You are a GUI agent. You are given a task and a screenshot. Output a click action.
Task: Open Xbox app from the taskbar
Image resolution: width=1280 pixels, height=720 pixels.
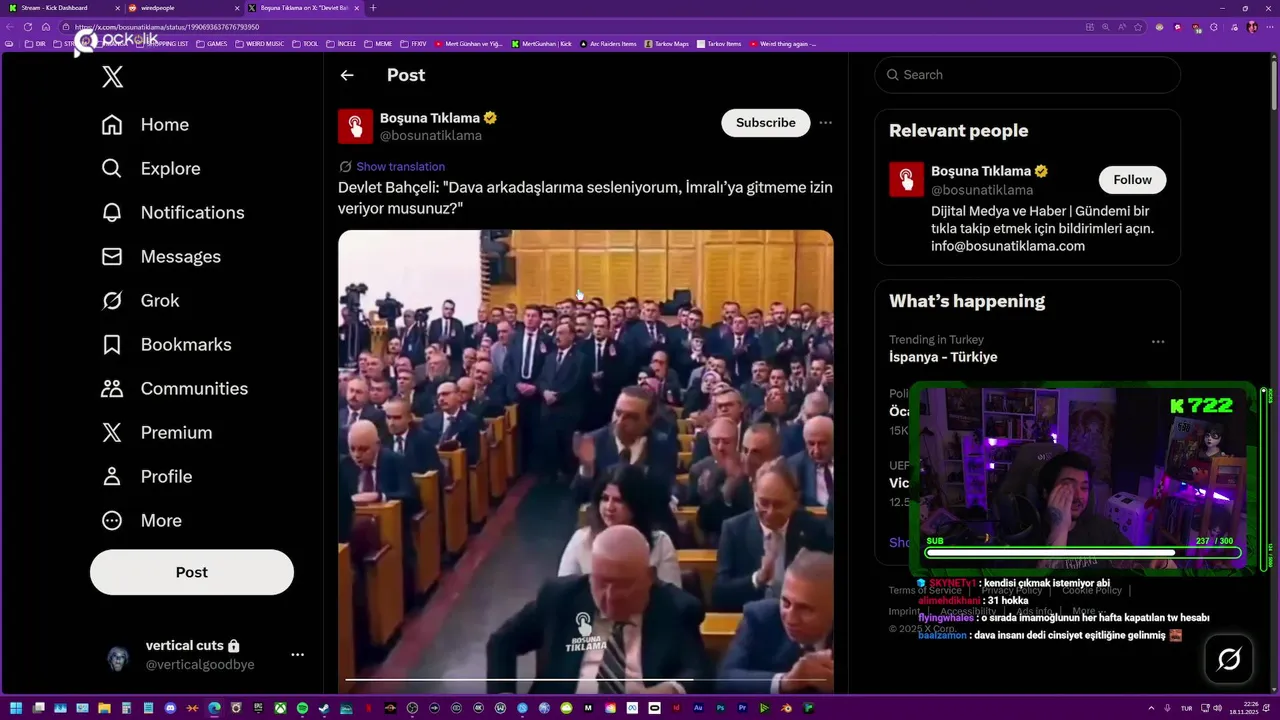(280, 708)
